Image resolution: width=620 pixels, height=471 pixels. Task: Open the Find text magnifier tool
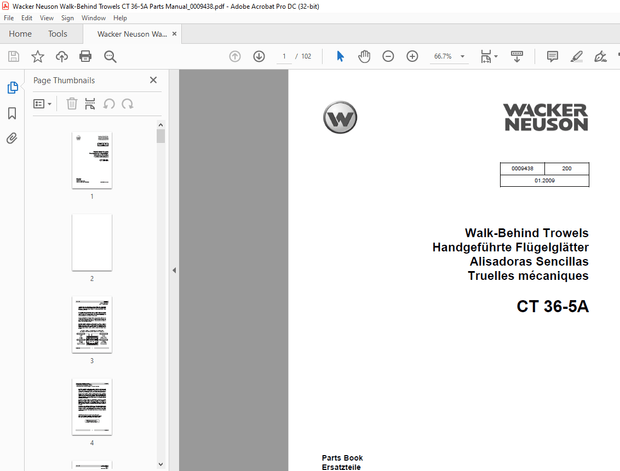[x=110, y=57]
